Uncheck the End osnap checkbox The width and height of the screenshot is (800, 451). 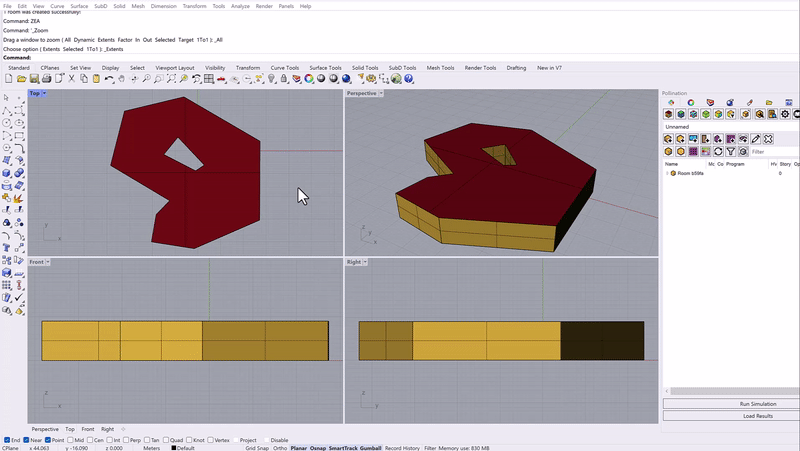point(7,440)
